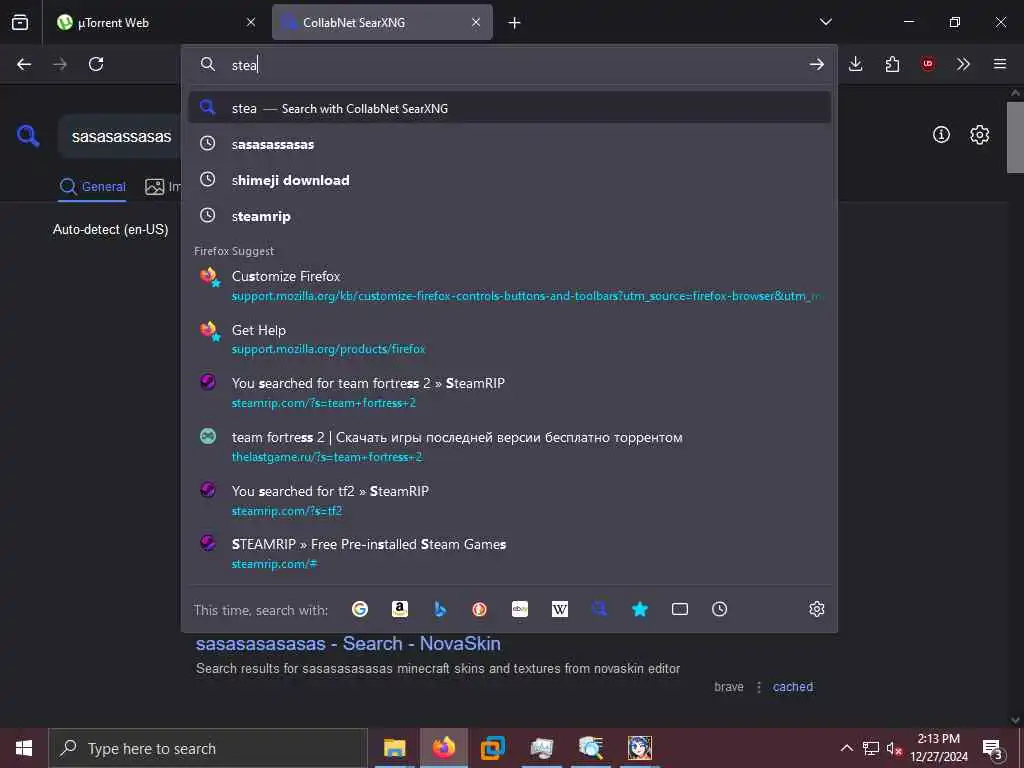
Task: Choose 'stea — Search with CollabNet SearXNG' suggestion
Action: [x=509, y=108]
